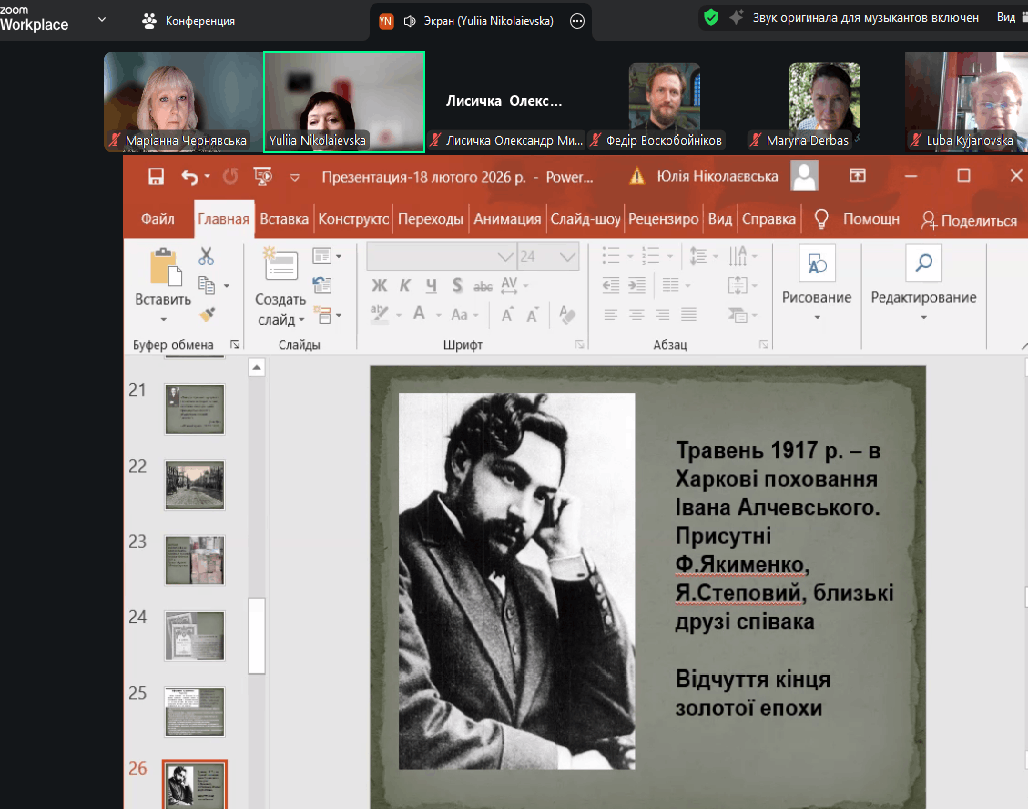Image resolution: width=1028 pixels, height=809 pixels.
Task: Switch to the Вставка ribbon tab
Action: (284, 219)
